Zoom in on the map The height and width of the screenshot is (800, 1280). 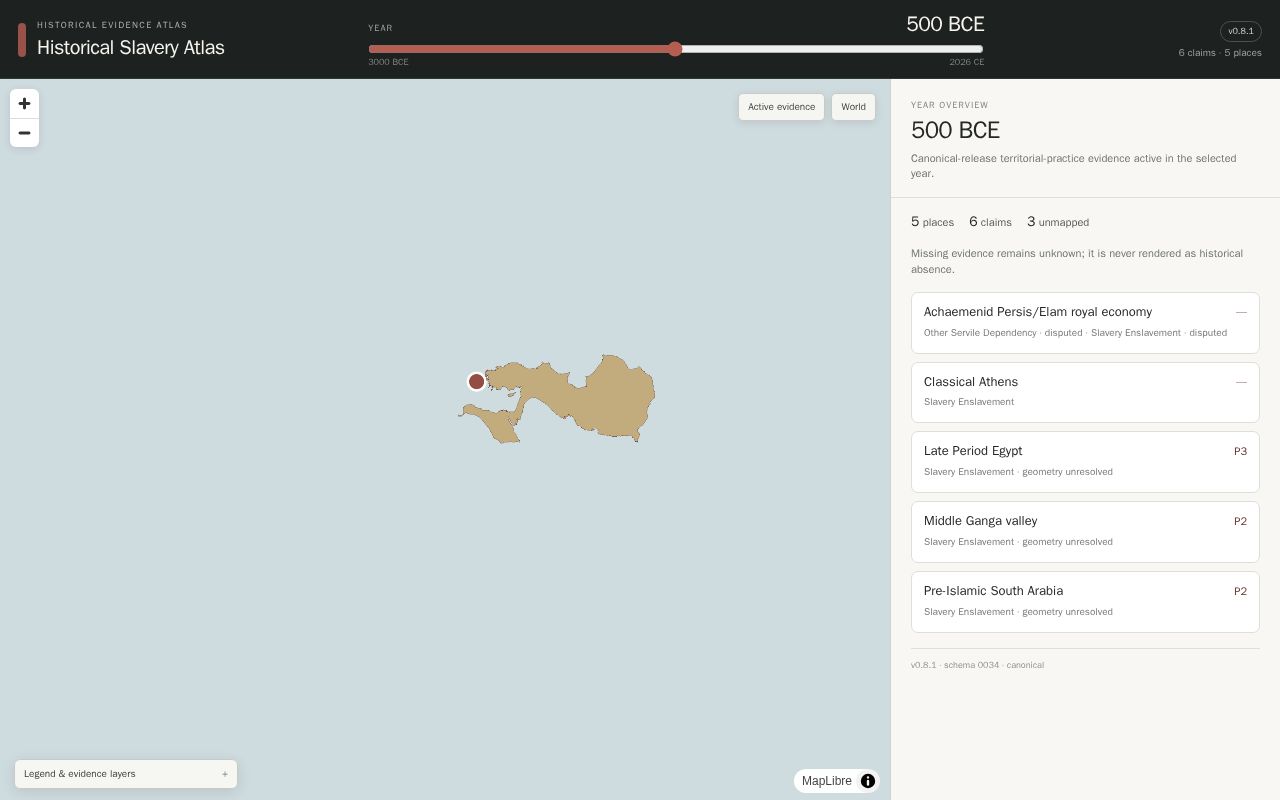pyautogui.click(x=24, y=103)
